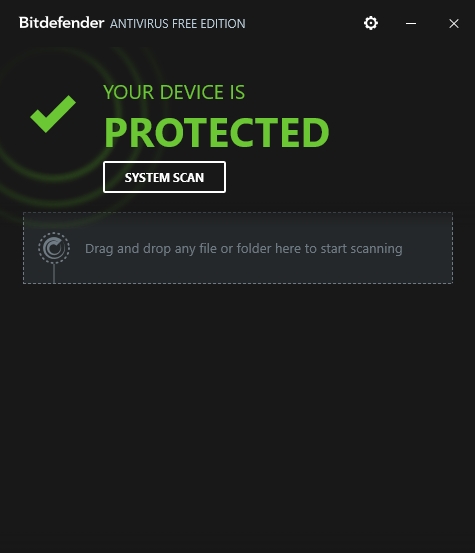This screenshot has width=475, height=553.
Task: Click the vertical stem under scan icon
Action: 54,273
